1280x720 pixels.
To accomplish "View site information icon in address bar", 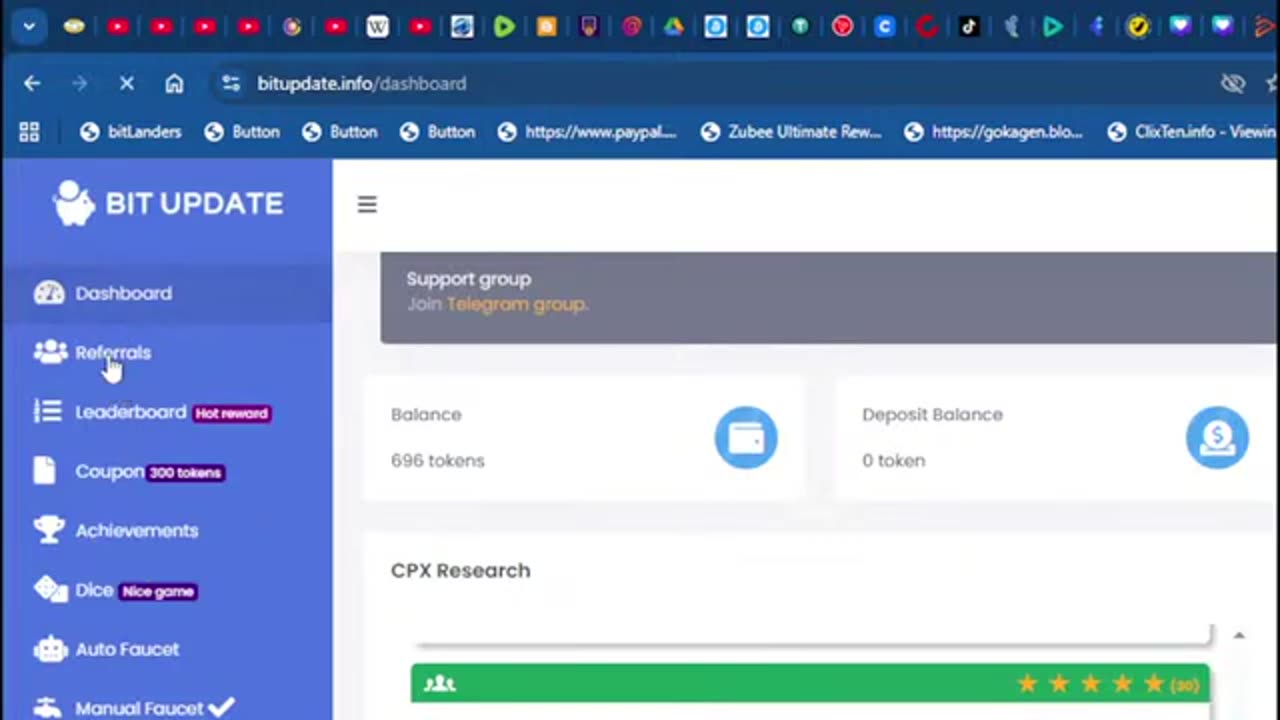I will tap(231, 84).
